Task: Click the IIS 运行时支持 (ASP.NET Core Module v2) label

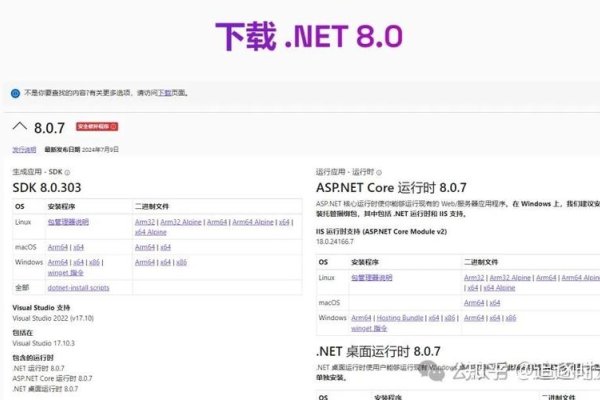Action: 382,231
